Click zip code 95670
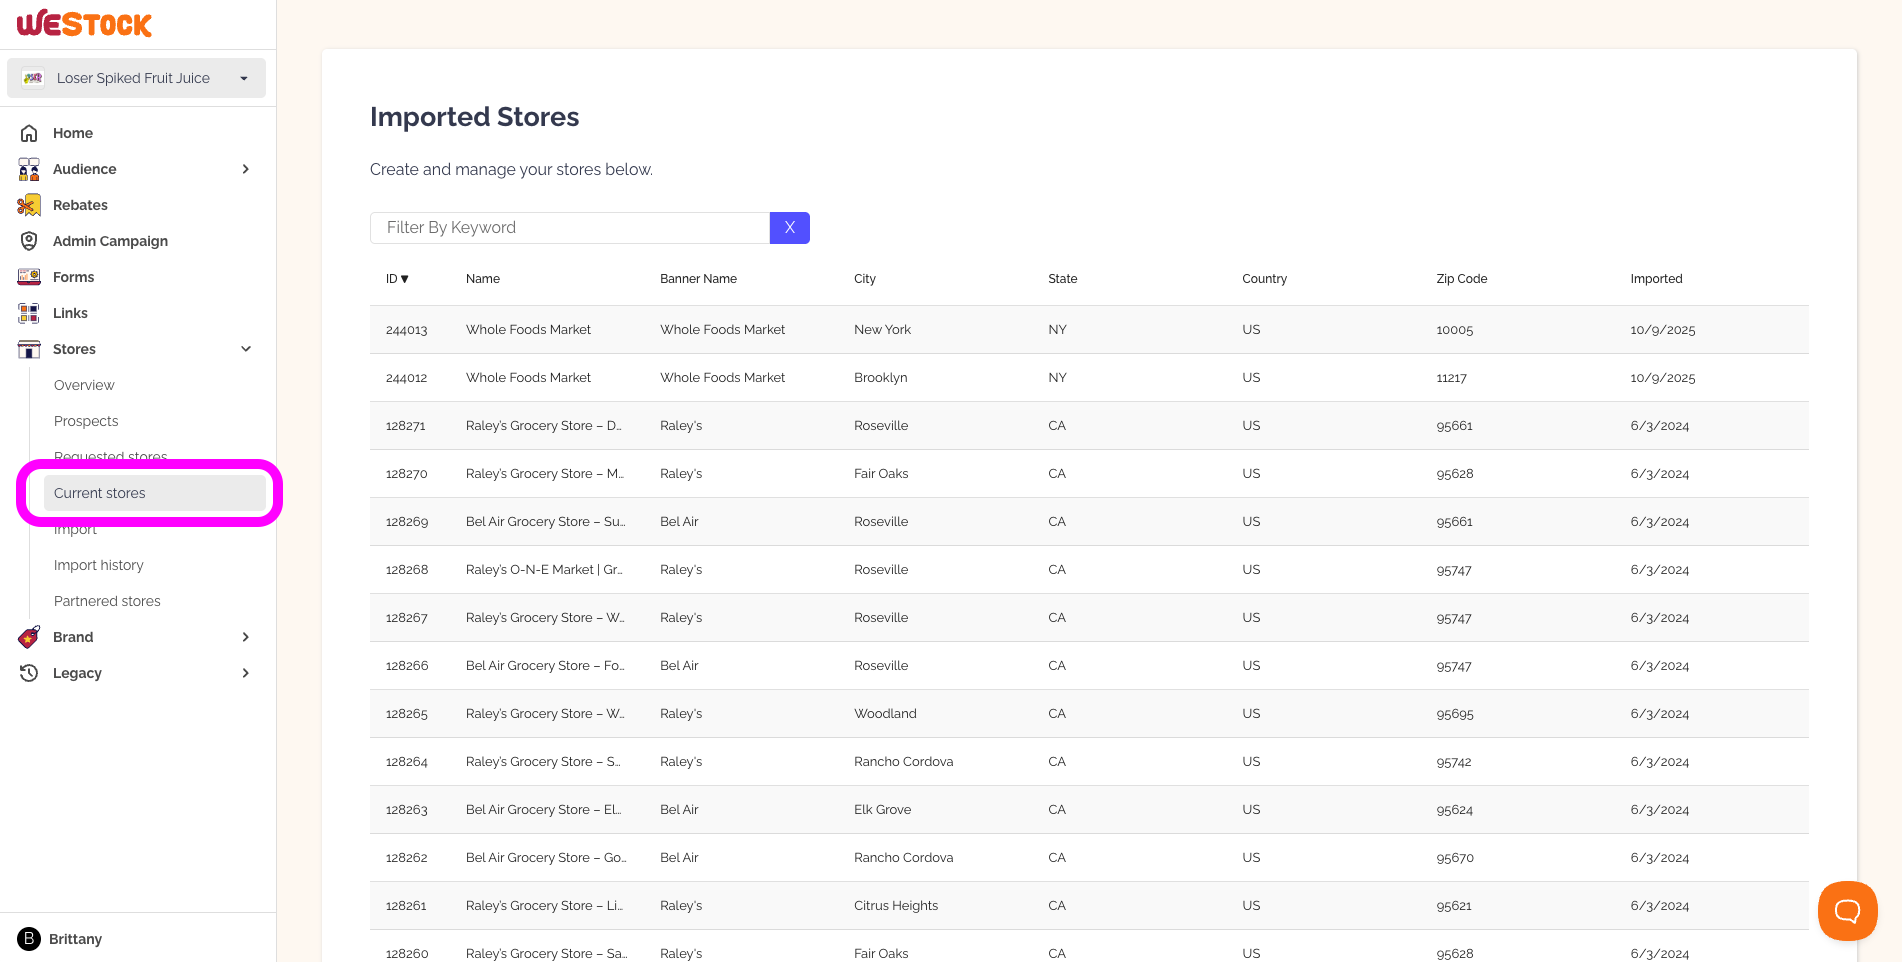This screenshot has height=962, width=1902. [1455, 858]
